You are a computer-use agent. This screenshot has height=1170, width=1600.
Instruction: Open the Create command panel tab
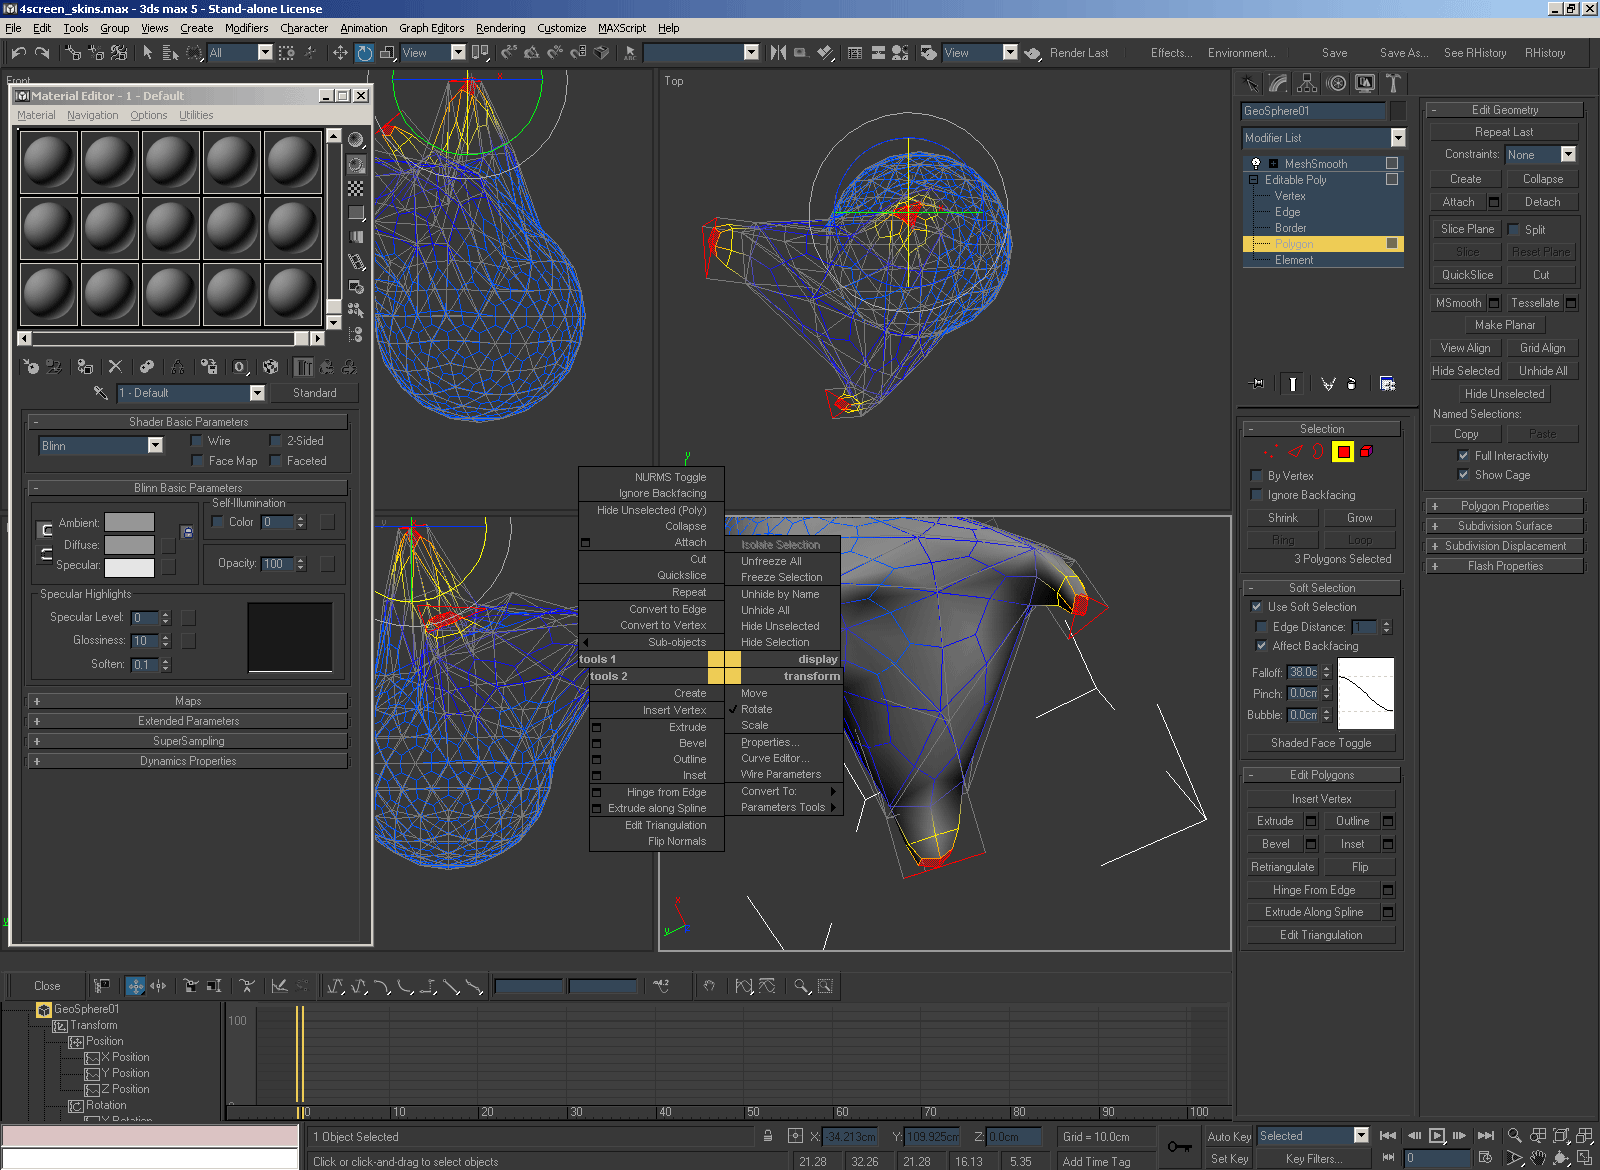click(x=1249, y=83)
